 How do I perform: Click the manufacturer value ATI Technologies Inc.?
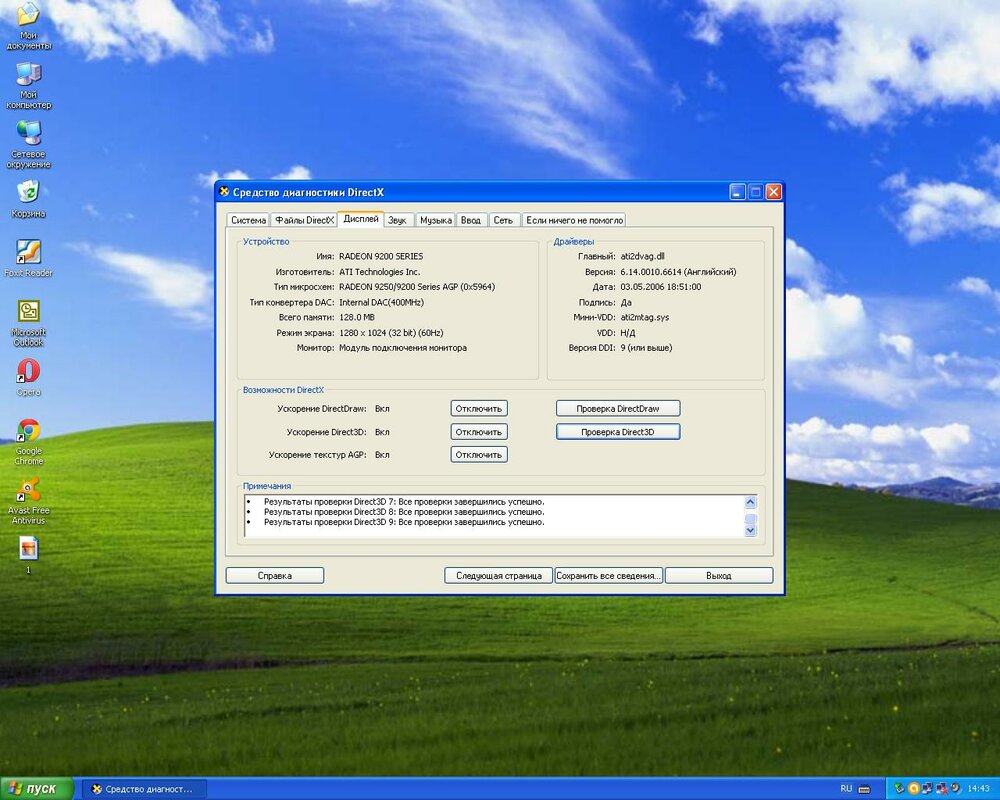click(x=379, y=272)
